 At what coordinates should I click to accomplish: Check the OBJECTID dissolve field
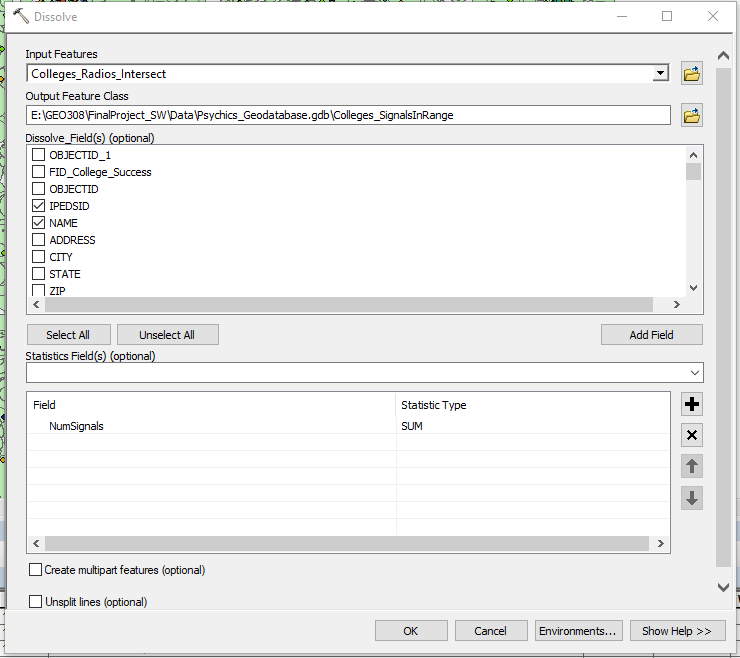click(x=38, y=189)
